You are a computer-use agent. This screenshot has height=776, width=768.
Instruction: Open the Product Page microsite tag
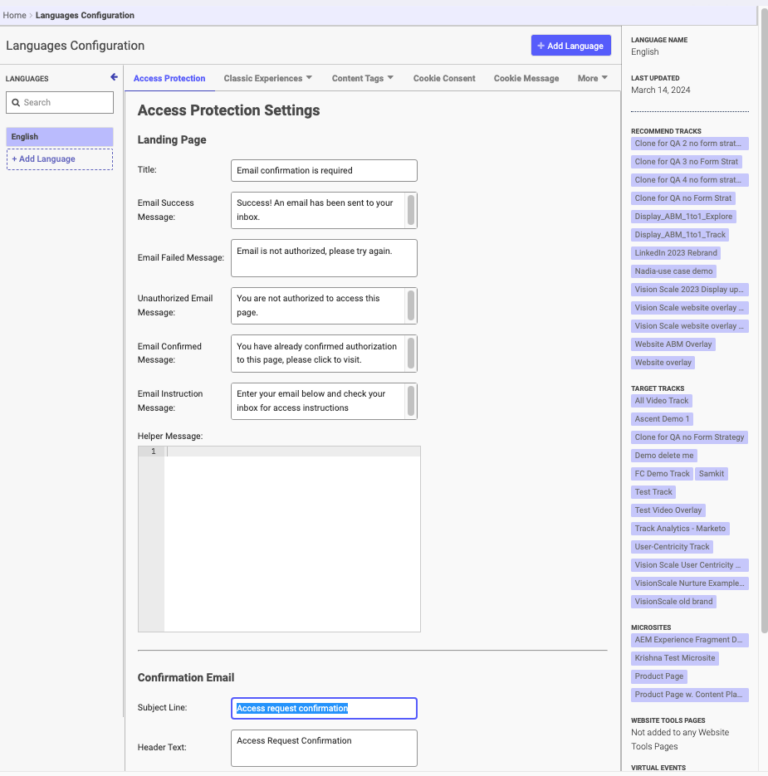659,677
